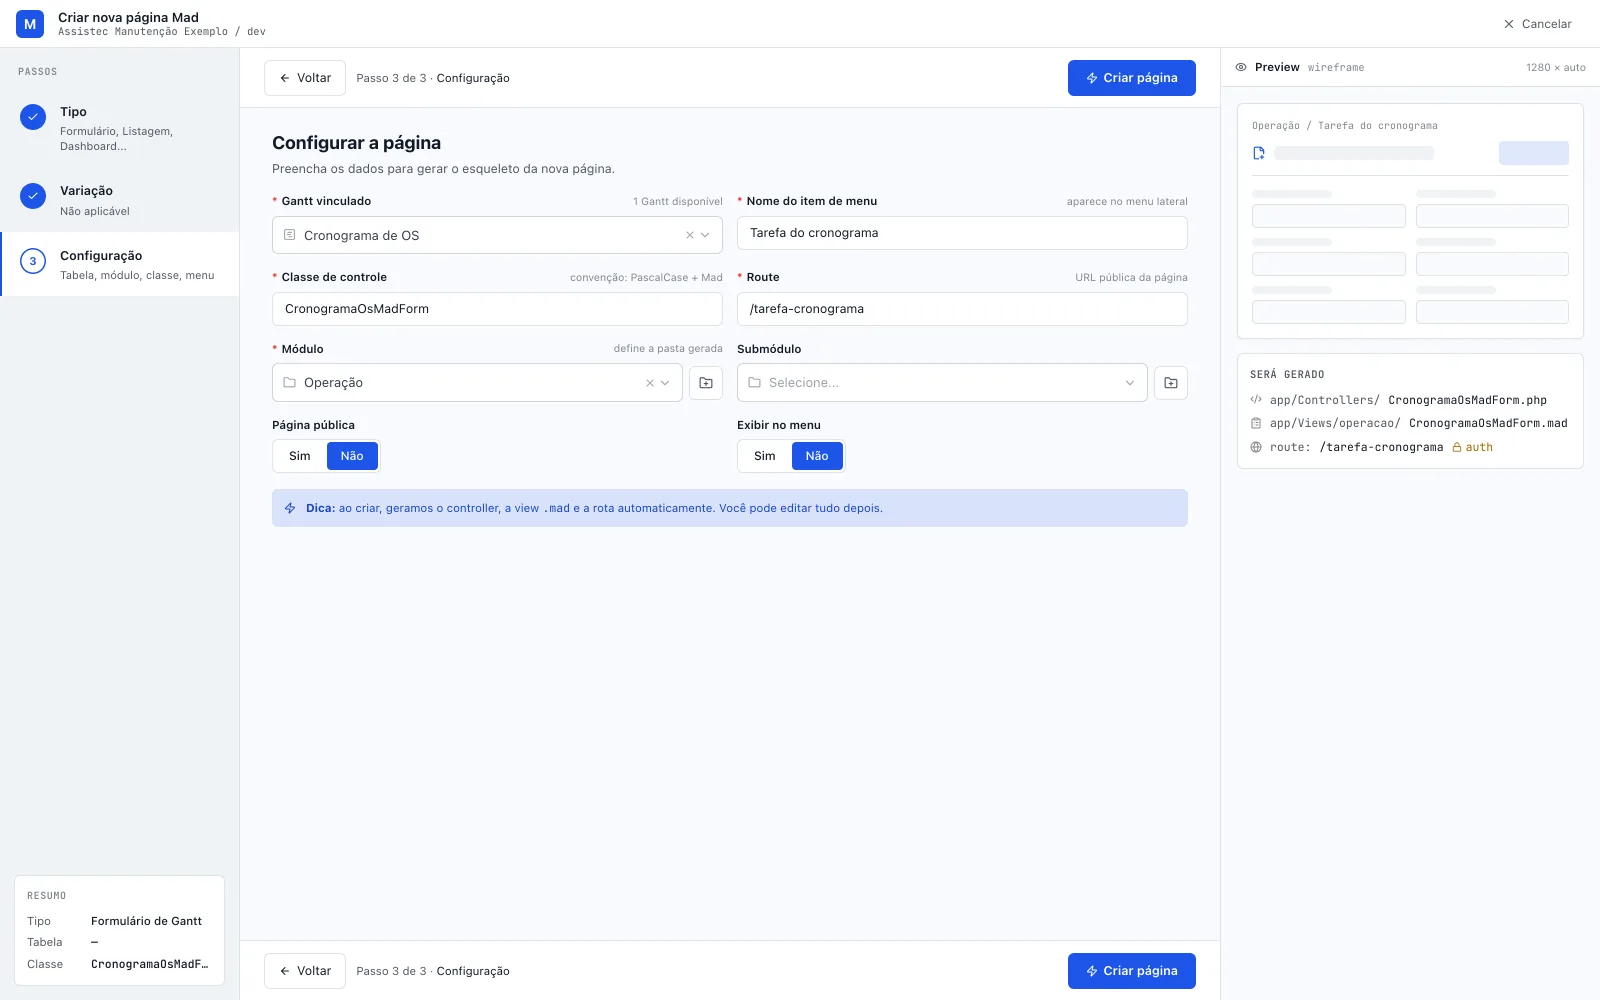Image resolution: width=1600 pixels, height=1000 pixels.
Task: Open the Módulo dropdown showing Operação
Action: click(477, 383)
